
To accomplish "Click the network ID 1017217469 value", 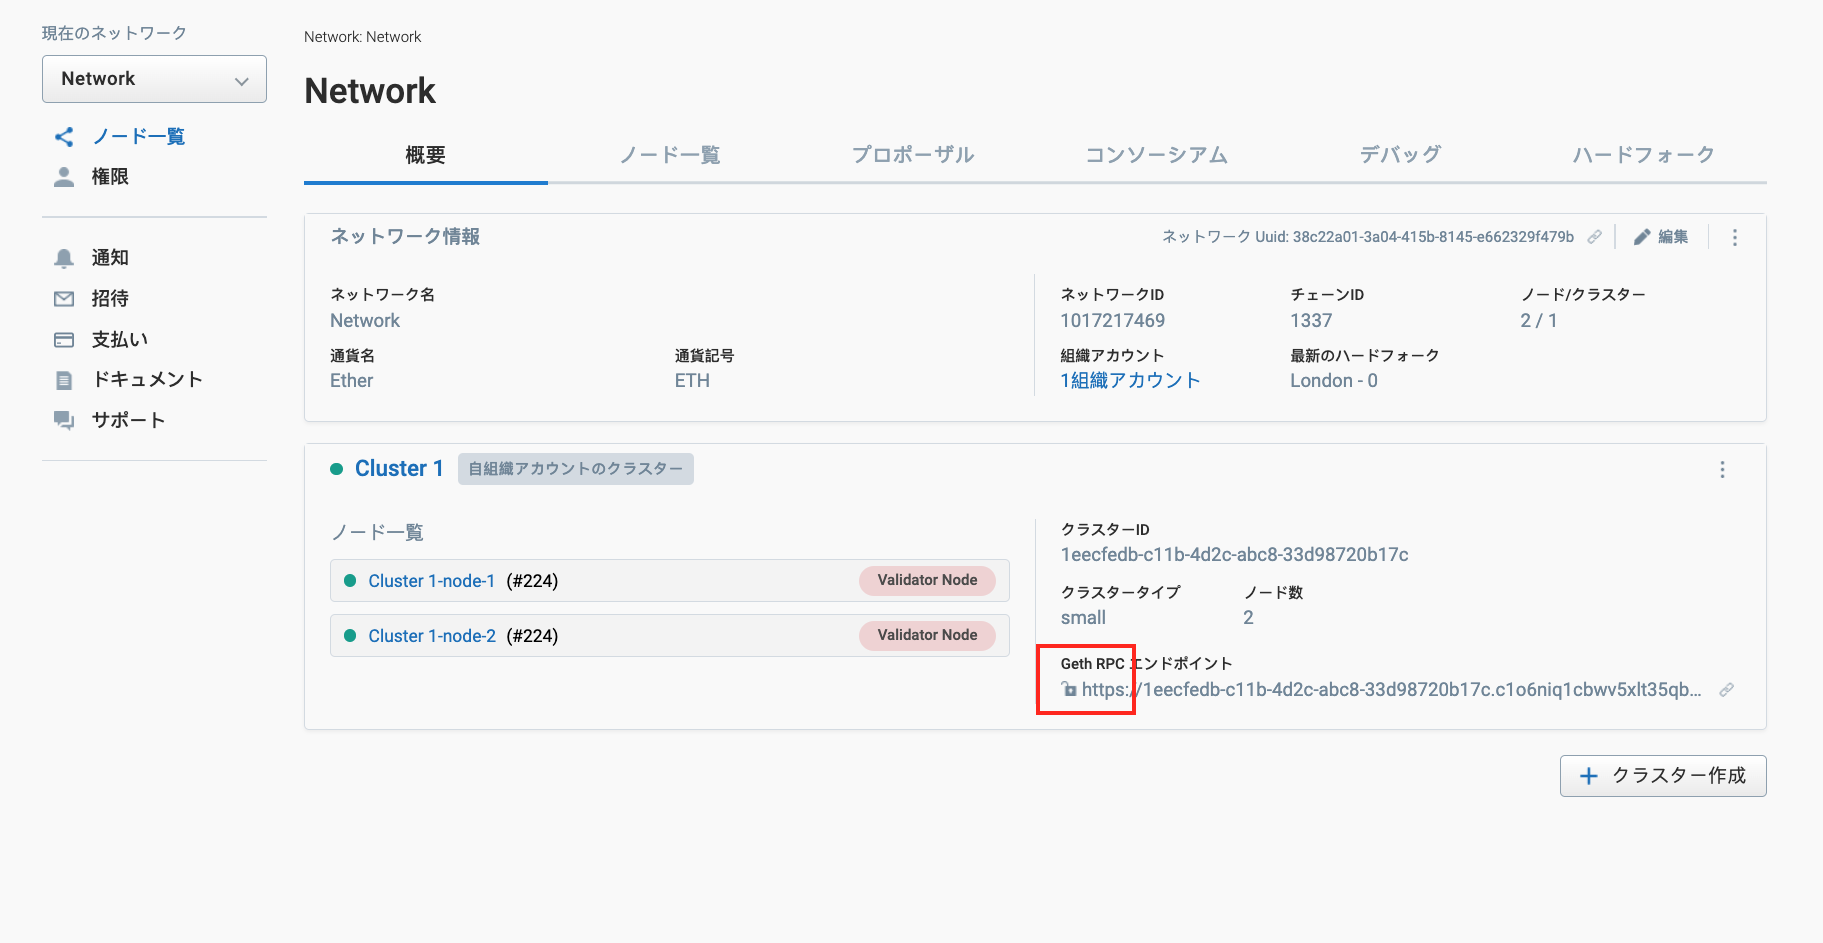I will click(1113, 321).
